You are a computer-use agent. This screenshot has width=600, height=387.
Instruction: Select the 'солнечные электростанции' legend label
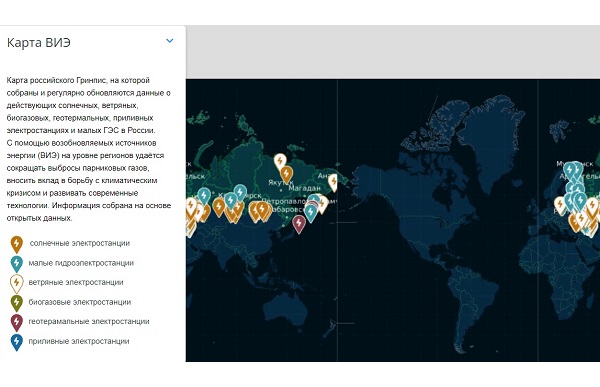pos(80,243)
